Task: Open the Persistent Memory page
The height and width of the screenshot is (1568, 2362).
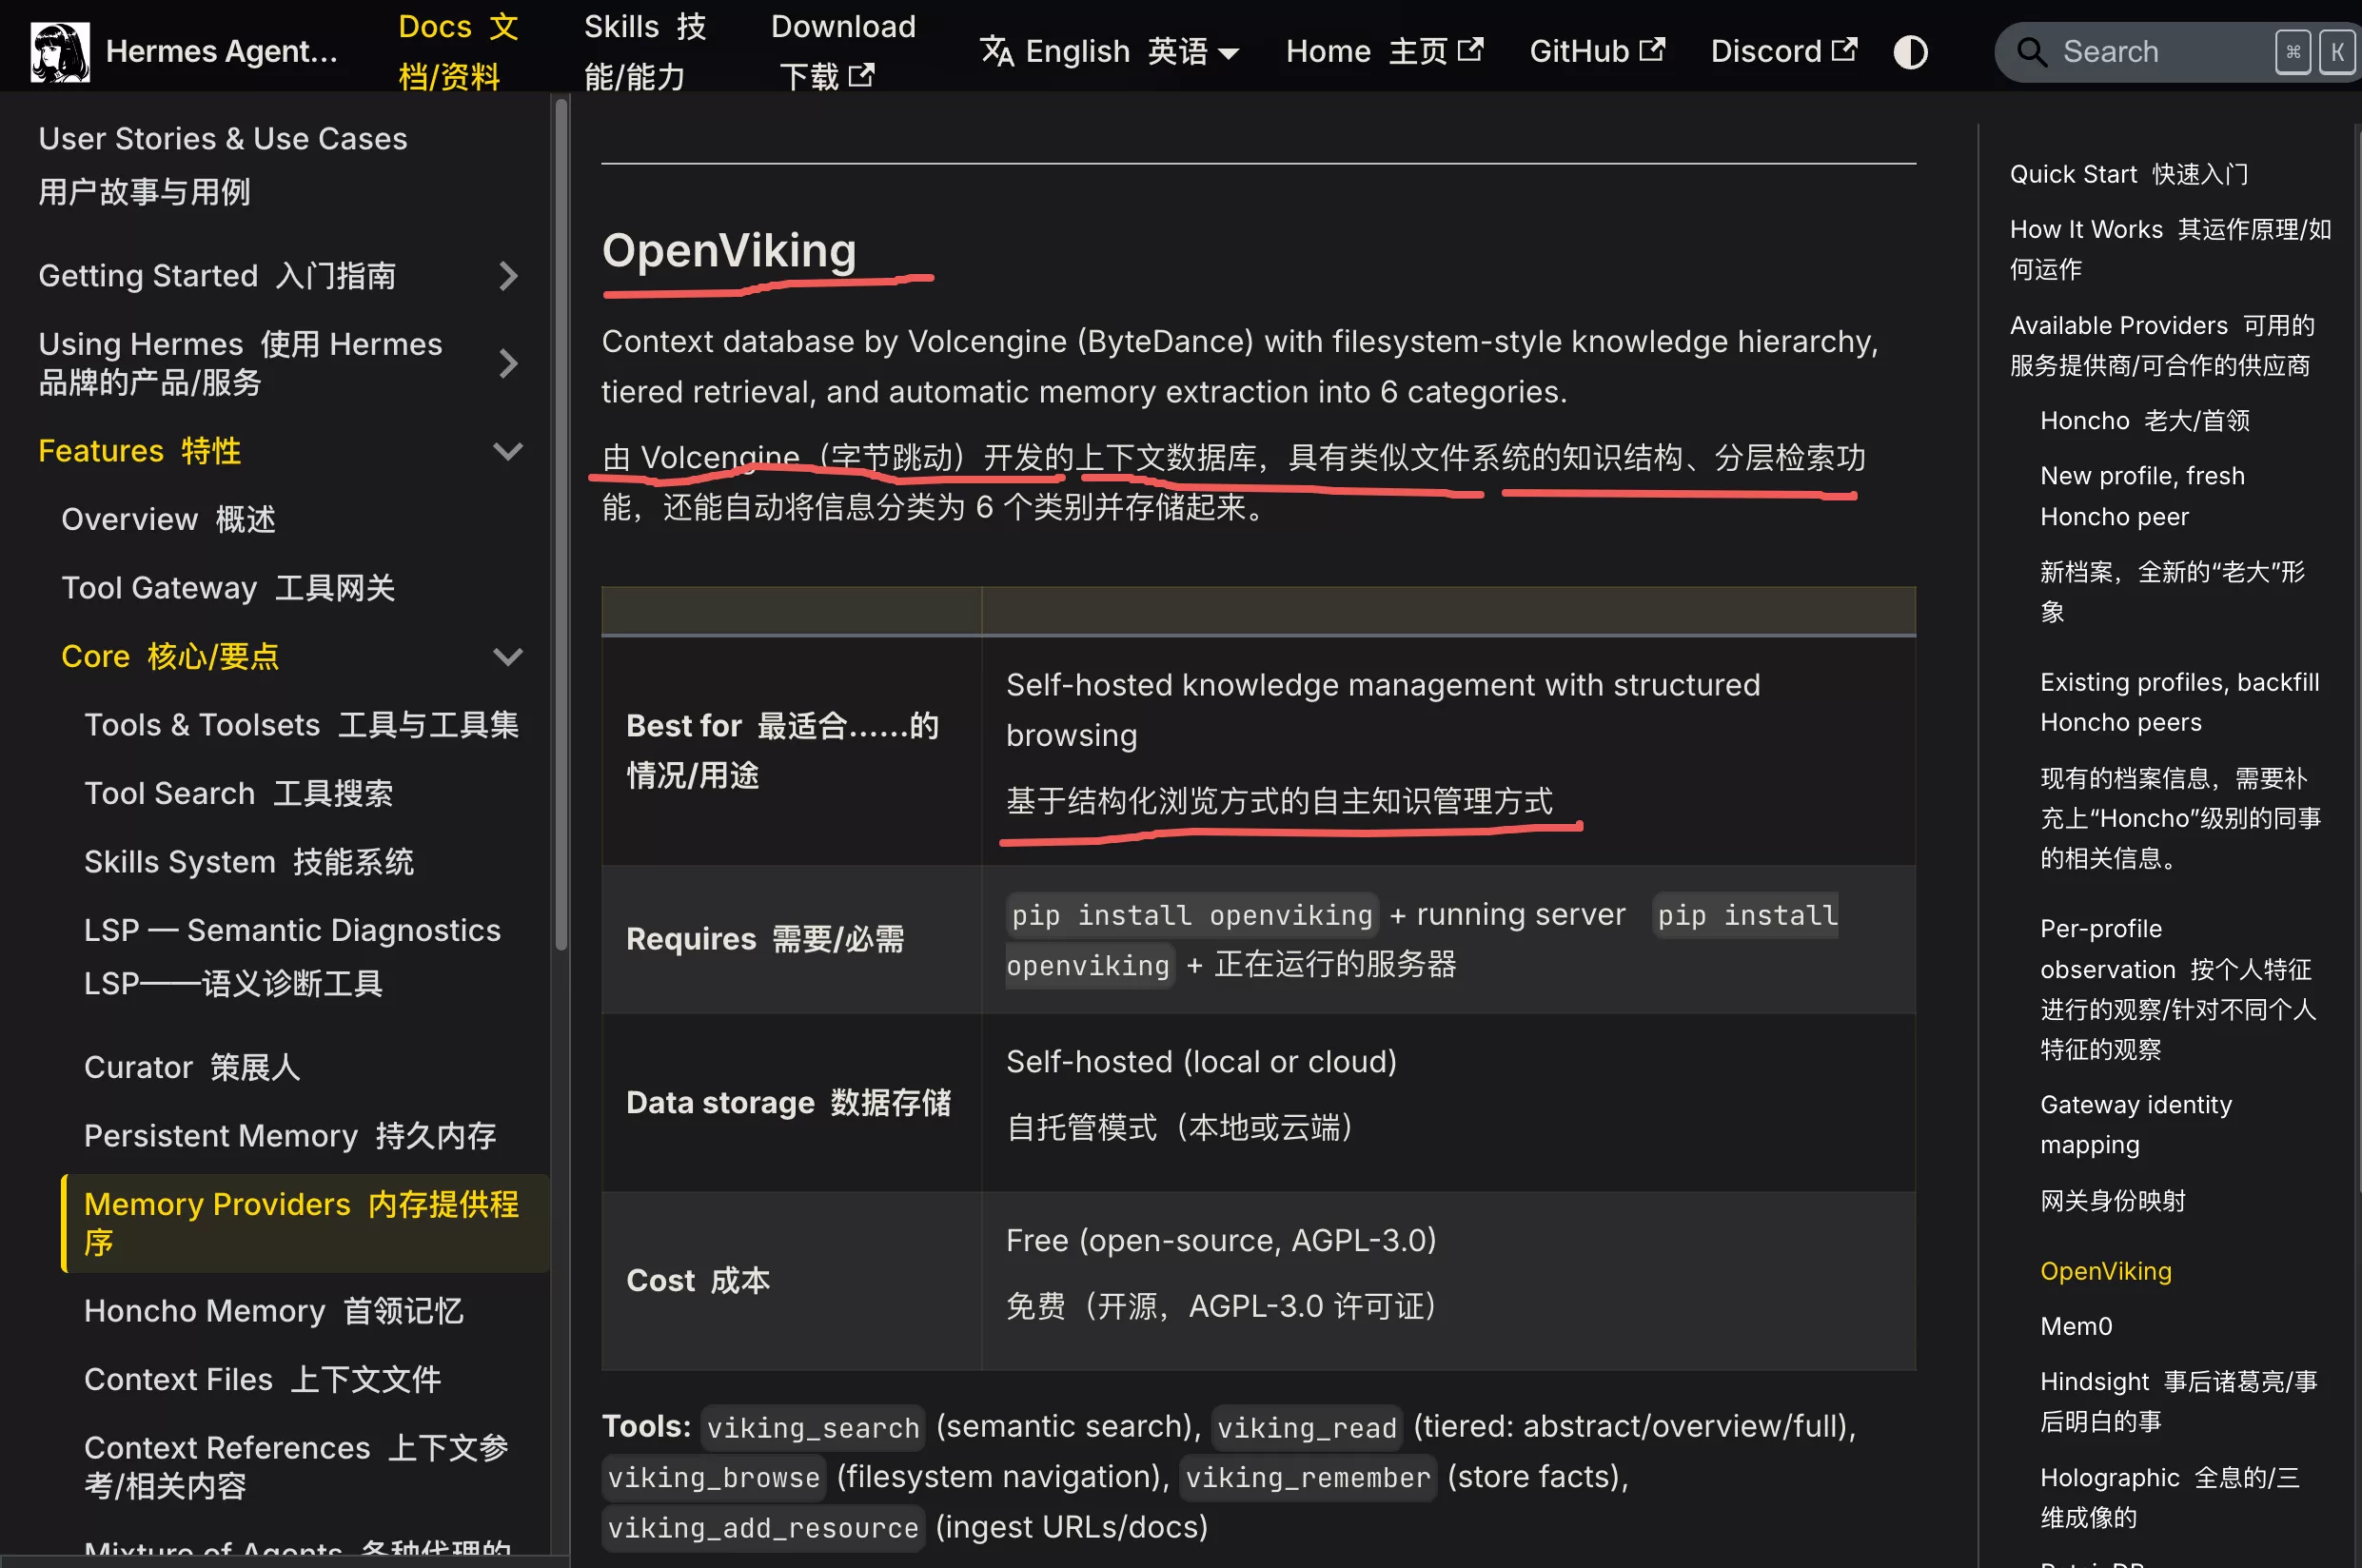Action: (x=290, y=1136)
